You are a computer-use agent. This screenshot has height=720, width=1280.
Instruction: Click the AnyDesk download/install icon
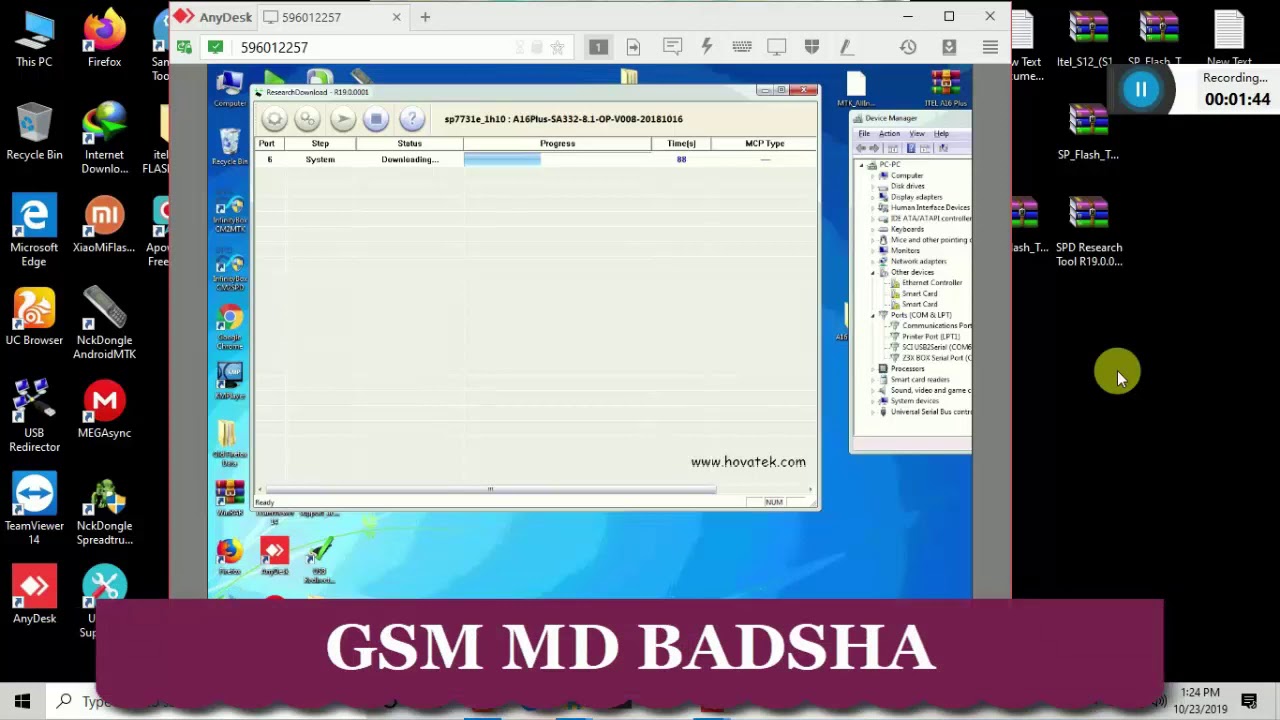click(x=949, y=47)
